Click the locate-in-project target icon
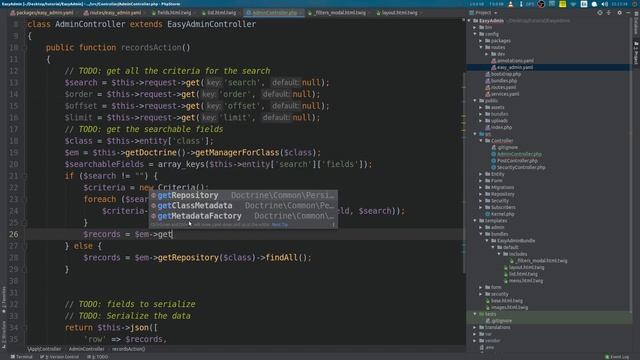Image resolution: width=640 pixels, height=360 pixels. tap(600, 13)
